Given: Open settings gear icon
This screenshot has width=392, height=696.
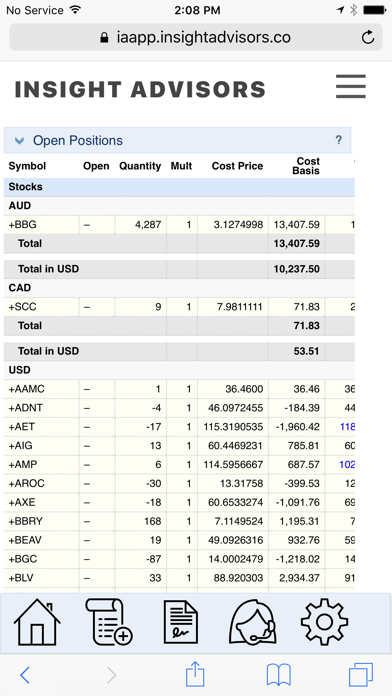Looking at the screenshot, I should 324,622.
